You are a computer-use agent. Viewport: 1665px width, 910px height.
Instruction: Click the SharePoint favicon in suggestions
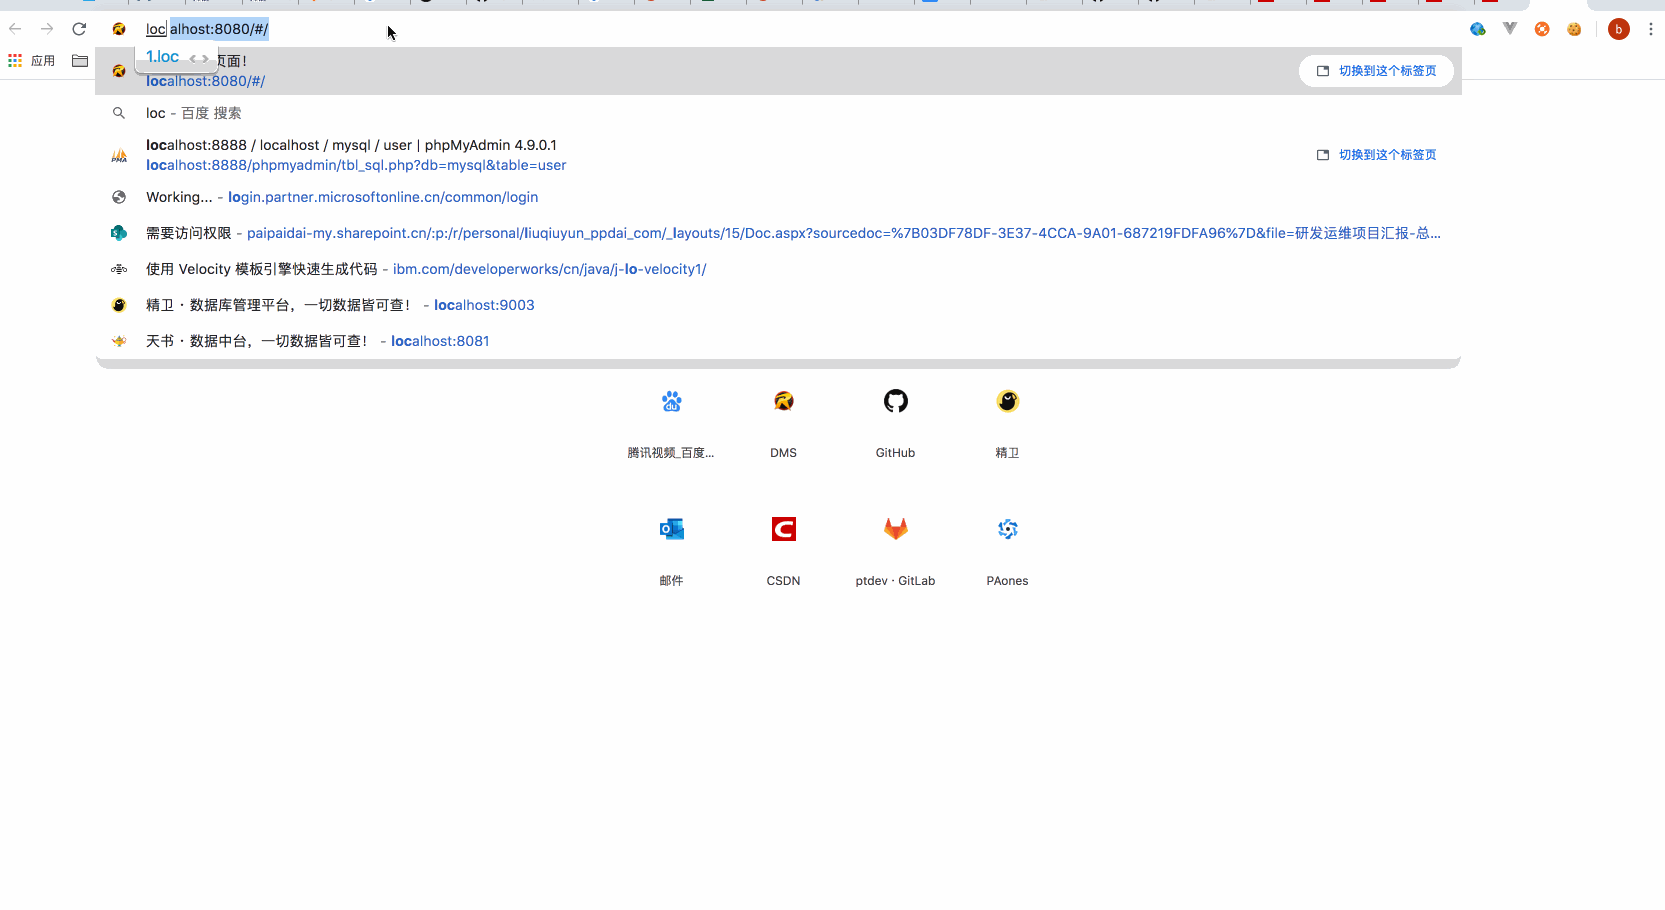point(119,233)
